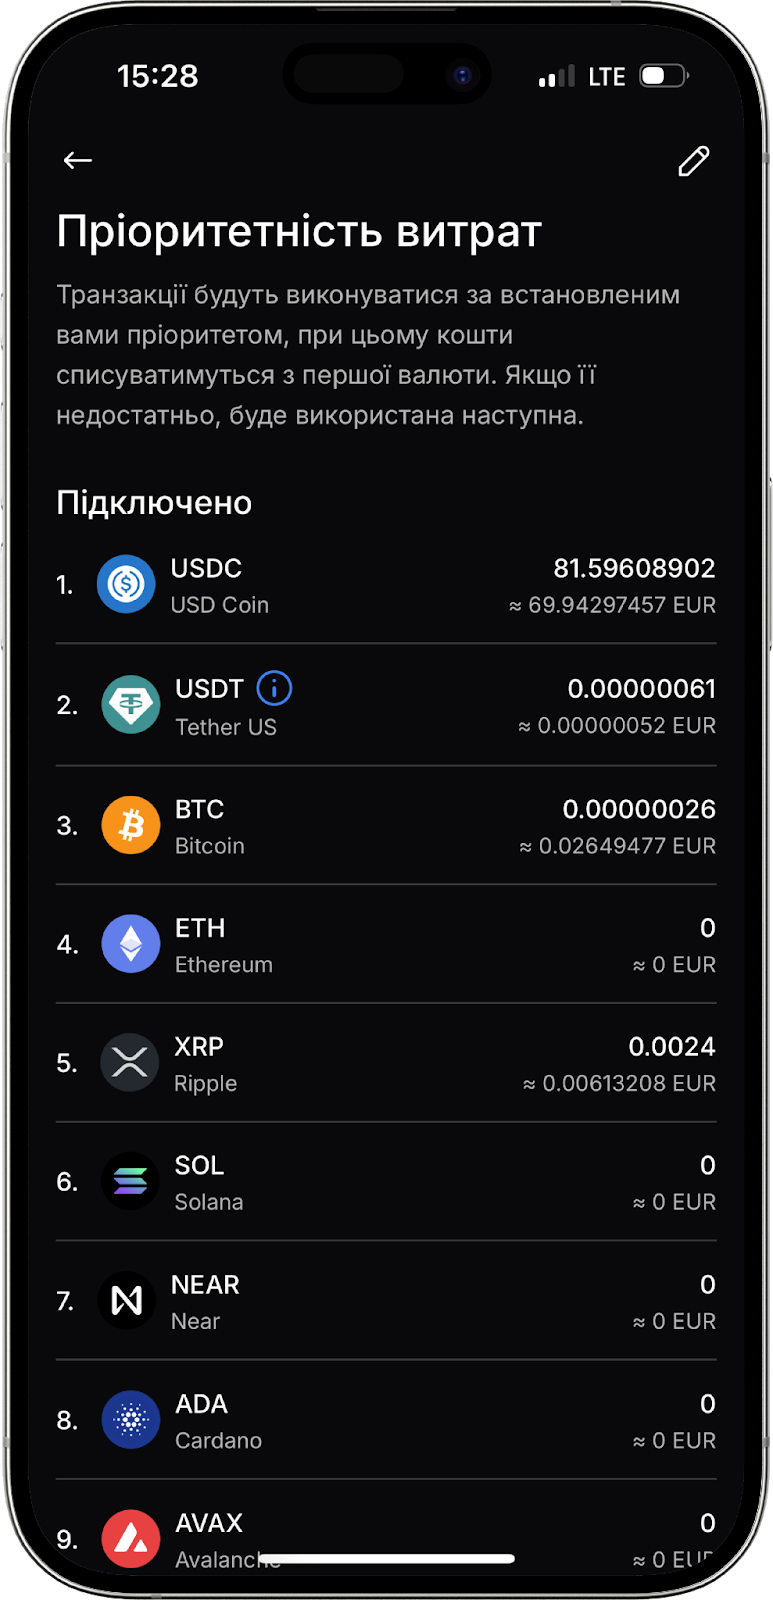Tap the USDC coin icon
The height and width of the screenshot is (1600, 773).
pyautogui.click(x=126, y=584)
